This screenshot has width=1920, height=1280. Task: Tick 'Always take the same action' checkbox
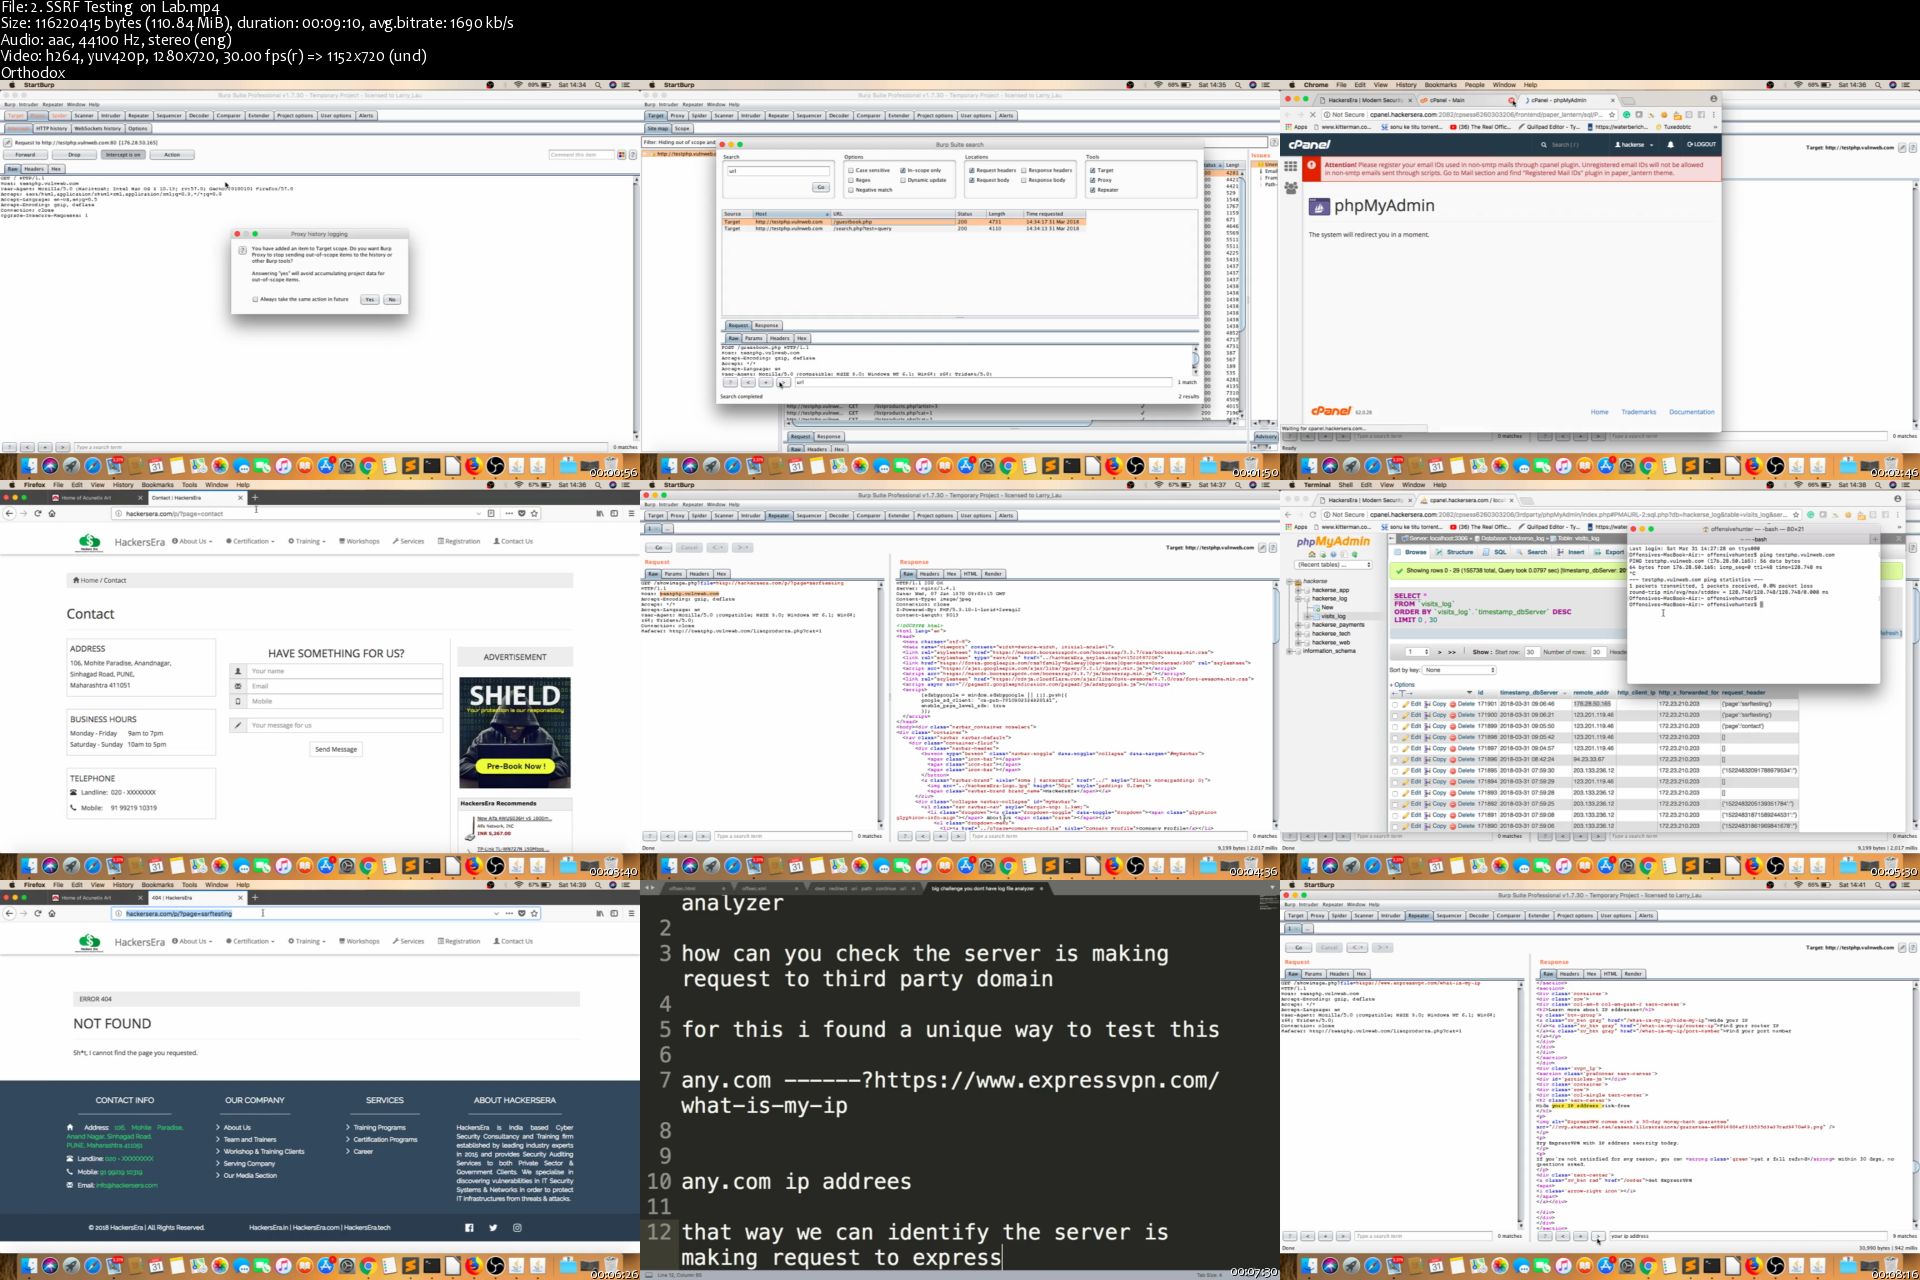(255, 299)
